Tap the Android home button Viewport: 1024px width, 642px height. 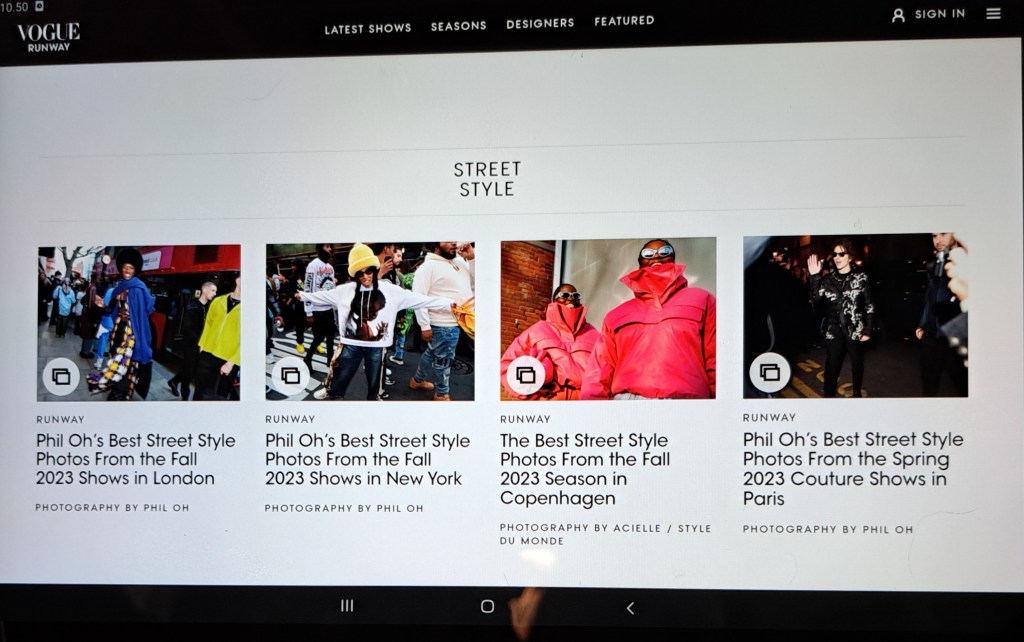[x=487, y=607]
